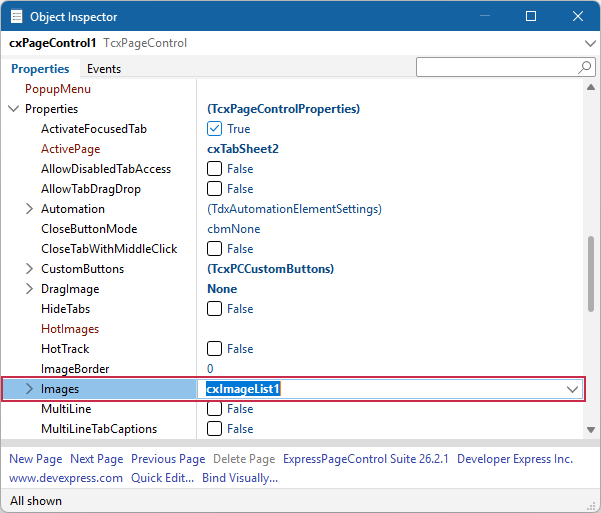Viewport: 601px width, 513px height.
Task: Click the vertical scrollbar thumb
Action: click(x=591, y=274)
